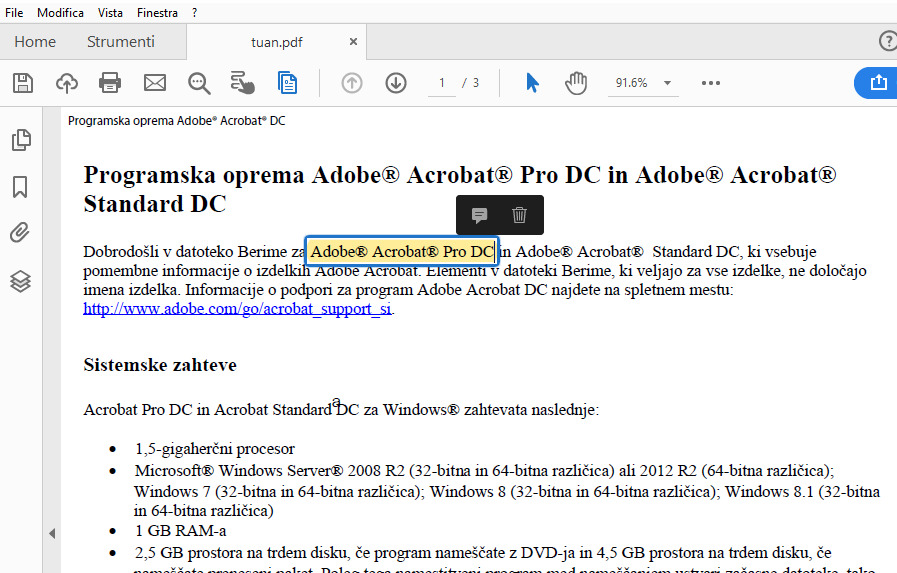Switch to the Strumenti tab
Screen dimensions: 897x573
click(x=121, y=42)
